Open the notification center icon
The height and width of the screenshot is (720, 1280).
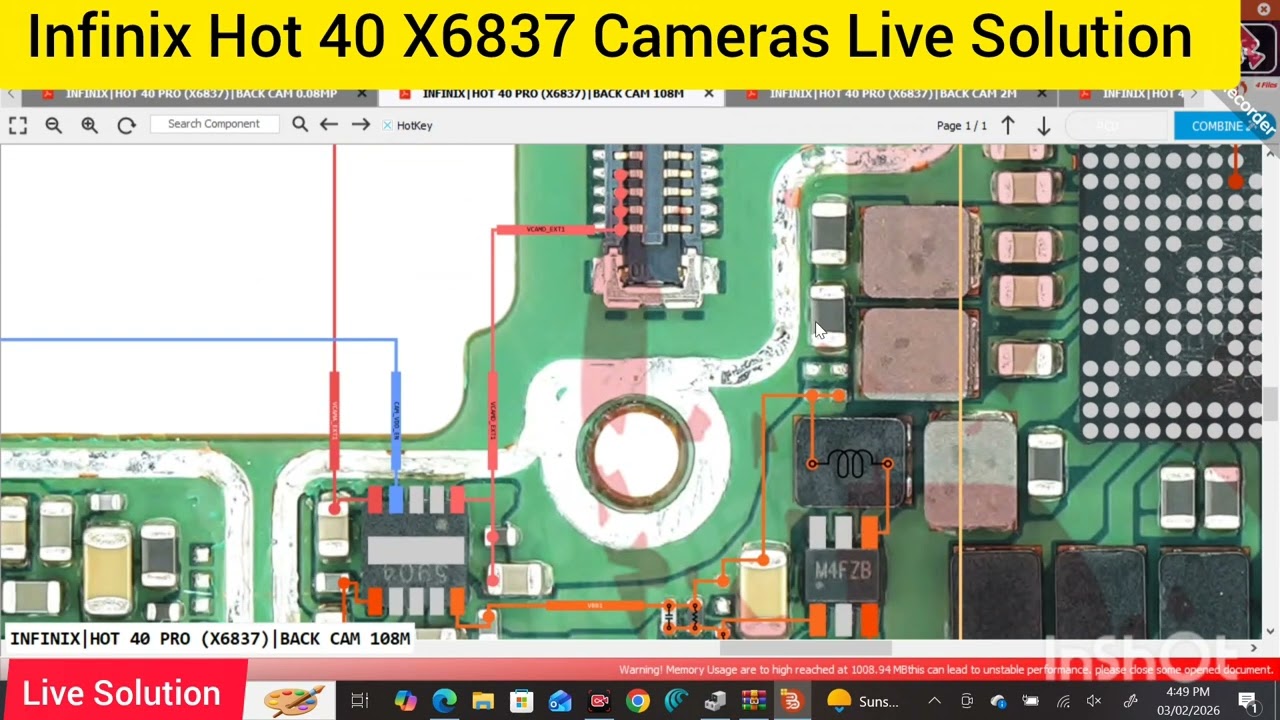pyautogui.click(x=1248, y=701)
